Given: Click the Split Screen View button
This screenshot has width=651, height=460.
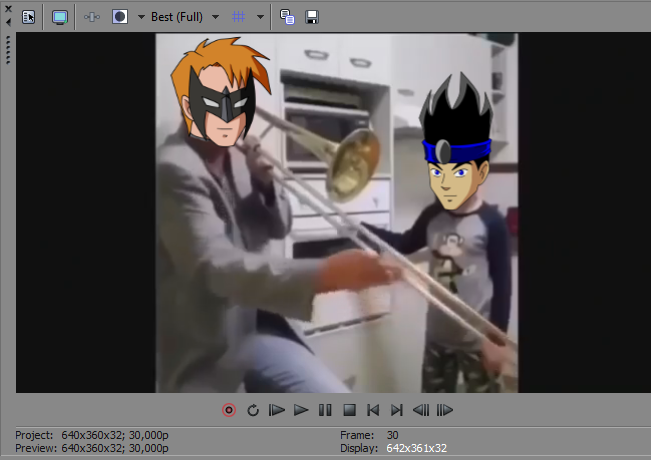Looking at the screenshot, I should [x=120, y=17].
